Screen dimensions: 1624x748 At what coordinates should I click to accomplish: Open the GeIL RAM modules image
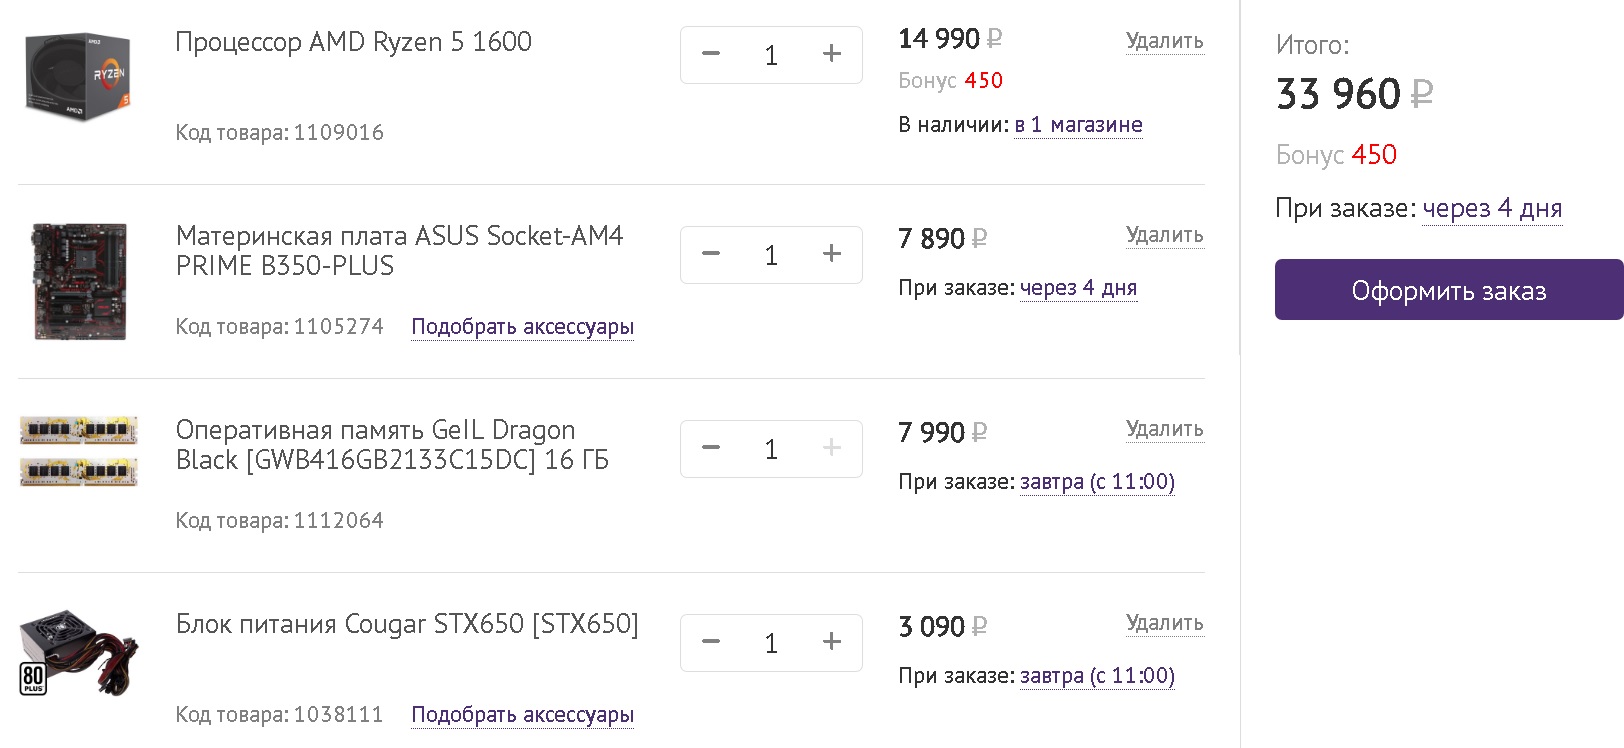(79, 451)
